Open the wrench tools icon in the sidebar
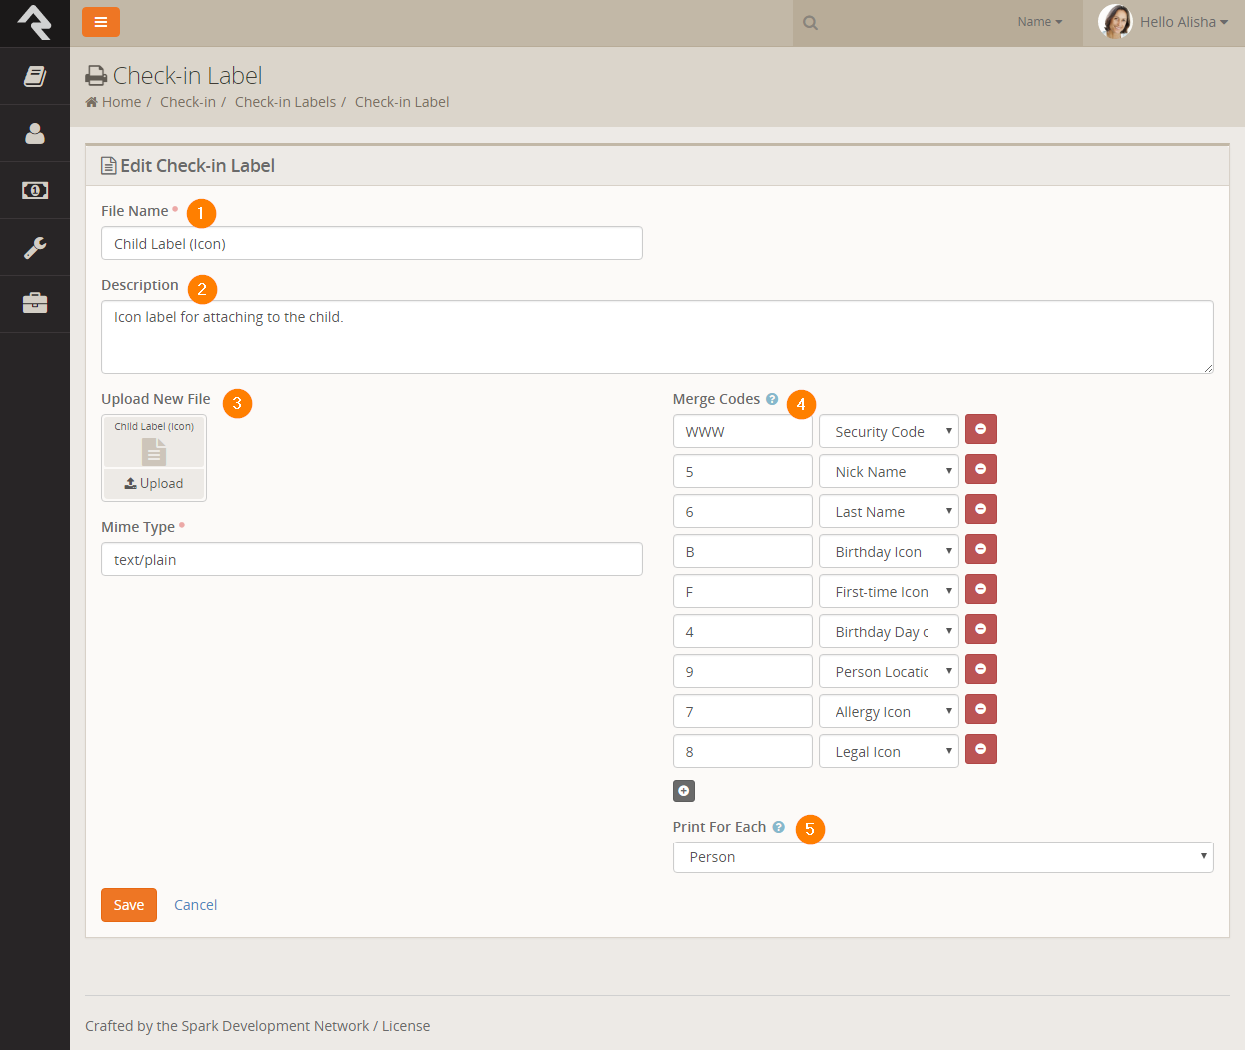The height and width of the screenshot is (1050, 1245). pos(35,247)
